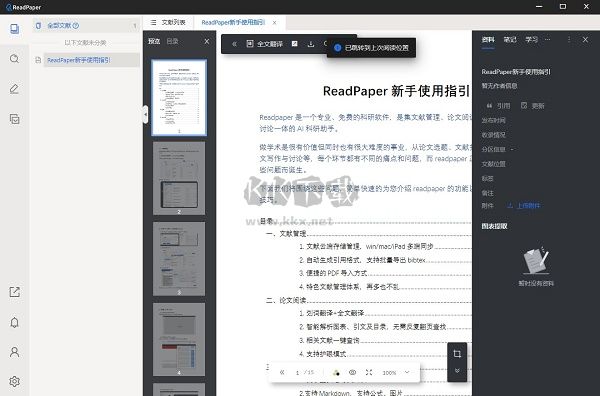Open the checklist tasks icon in sidebar

[x=15, y=119]
